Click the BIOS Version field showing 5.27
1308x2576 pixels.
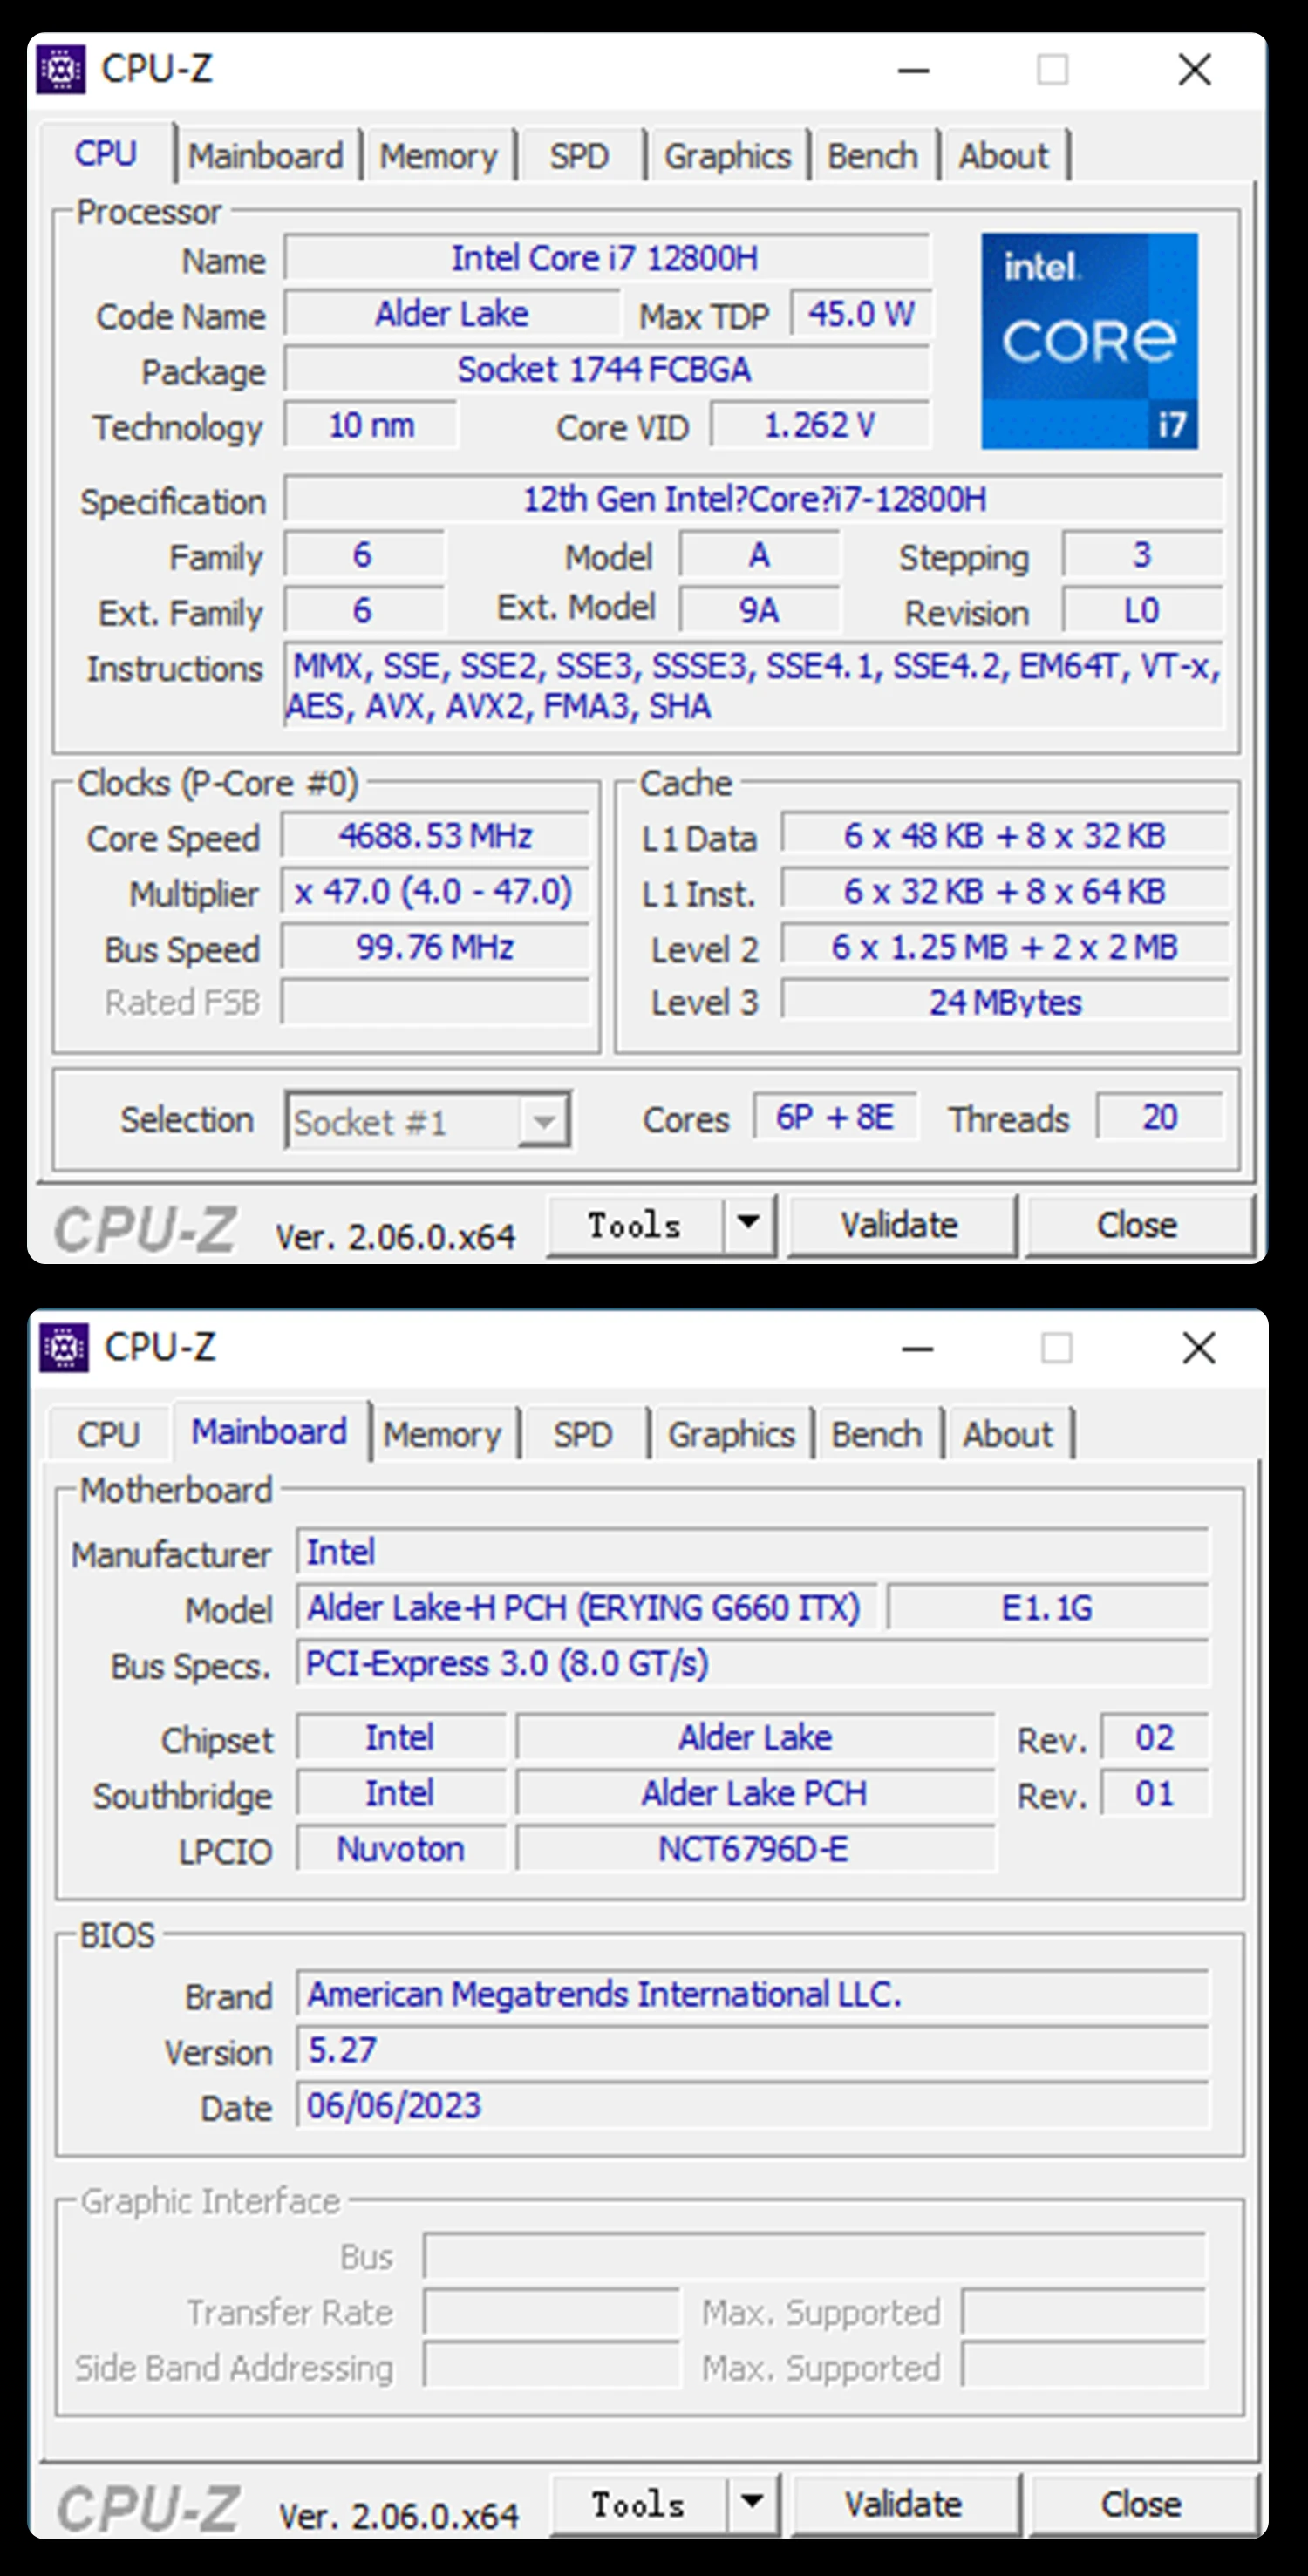(751, 2050)
